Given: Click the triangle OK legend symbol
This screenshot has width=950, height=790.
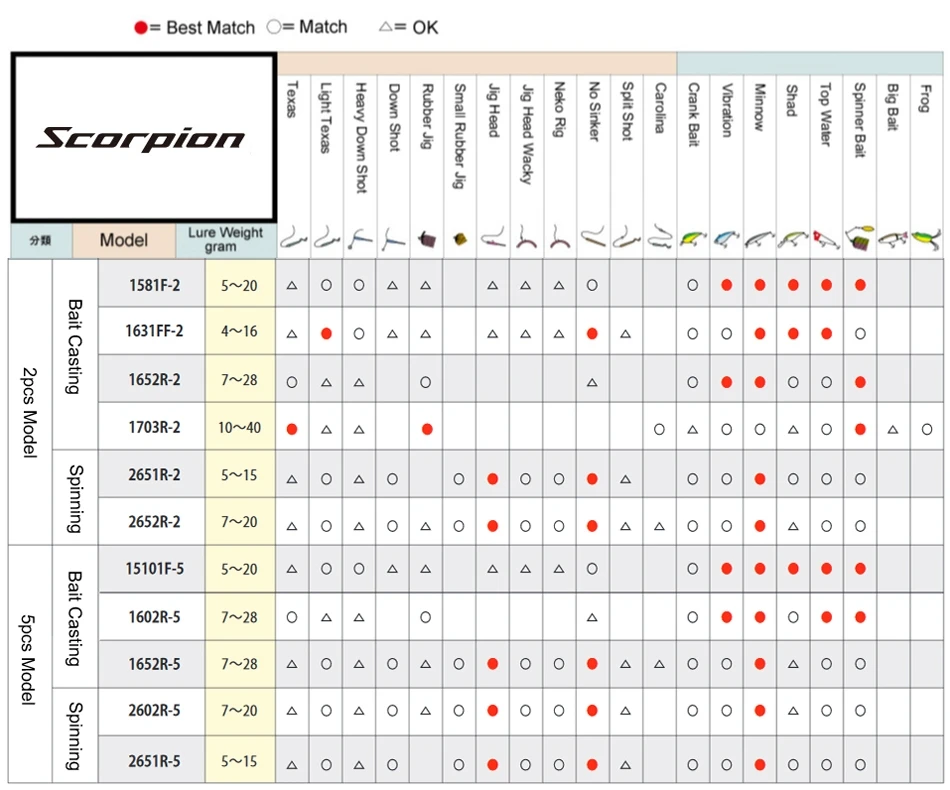Looking at the screenshot, I should click(x=385, y=27).
